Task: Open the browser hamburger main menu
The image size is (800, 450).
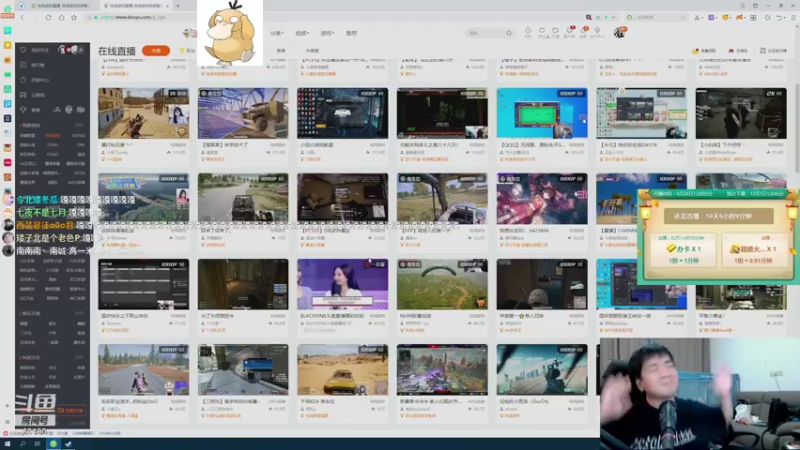Action: 793,17
